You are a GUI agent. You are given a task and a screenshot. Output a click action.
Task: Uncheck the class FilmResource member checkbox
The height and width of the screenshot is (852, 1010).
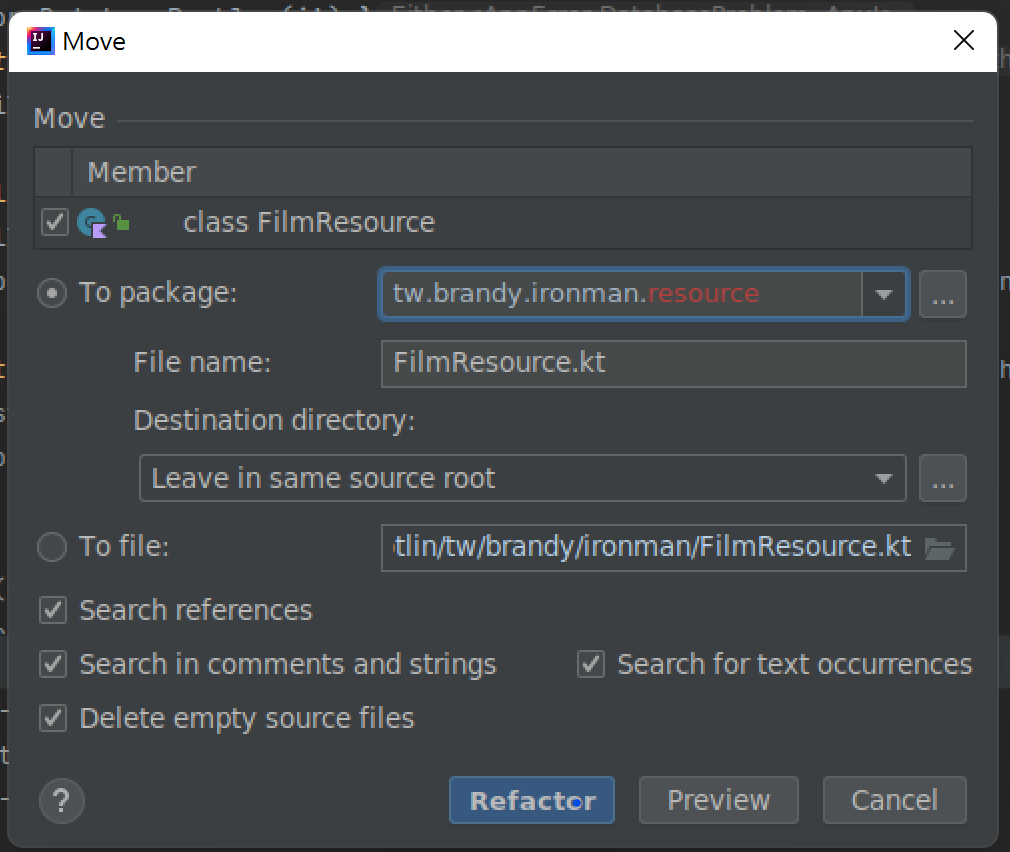coord(54,222)
